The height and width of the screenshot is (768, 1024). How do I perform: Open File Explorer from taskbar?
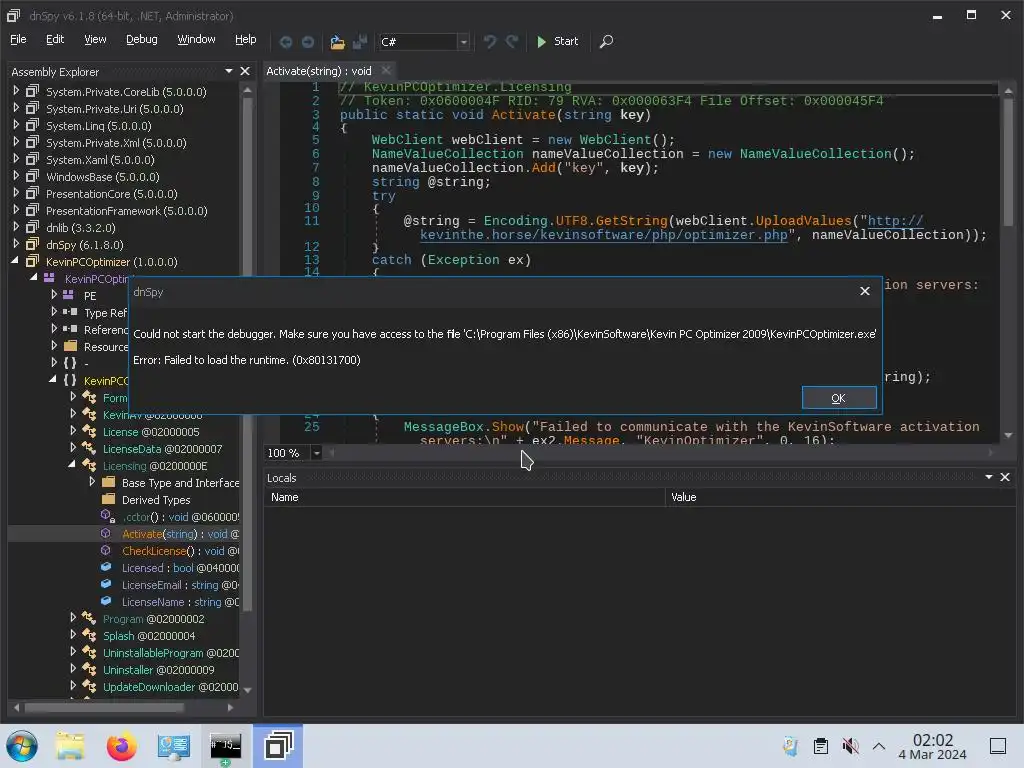coord(70,746)
